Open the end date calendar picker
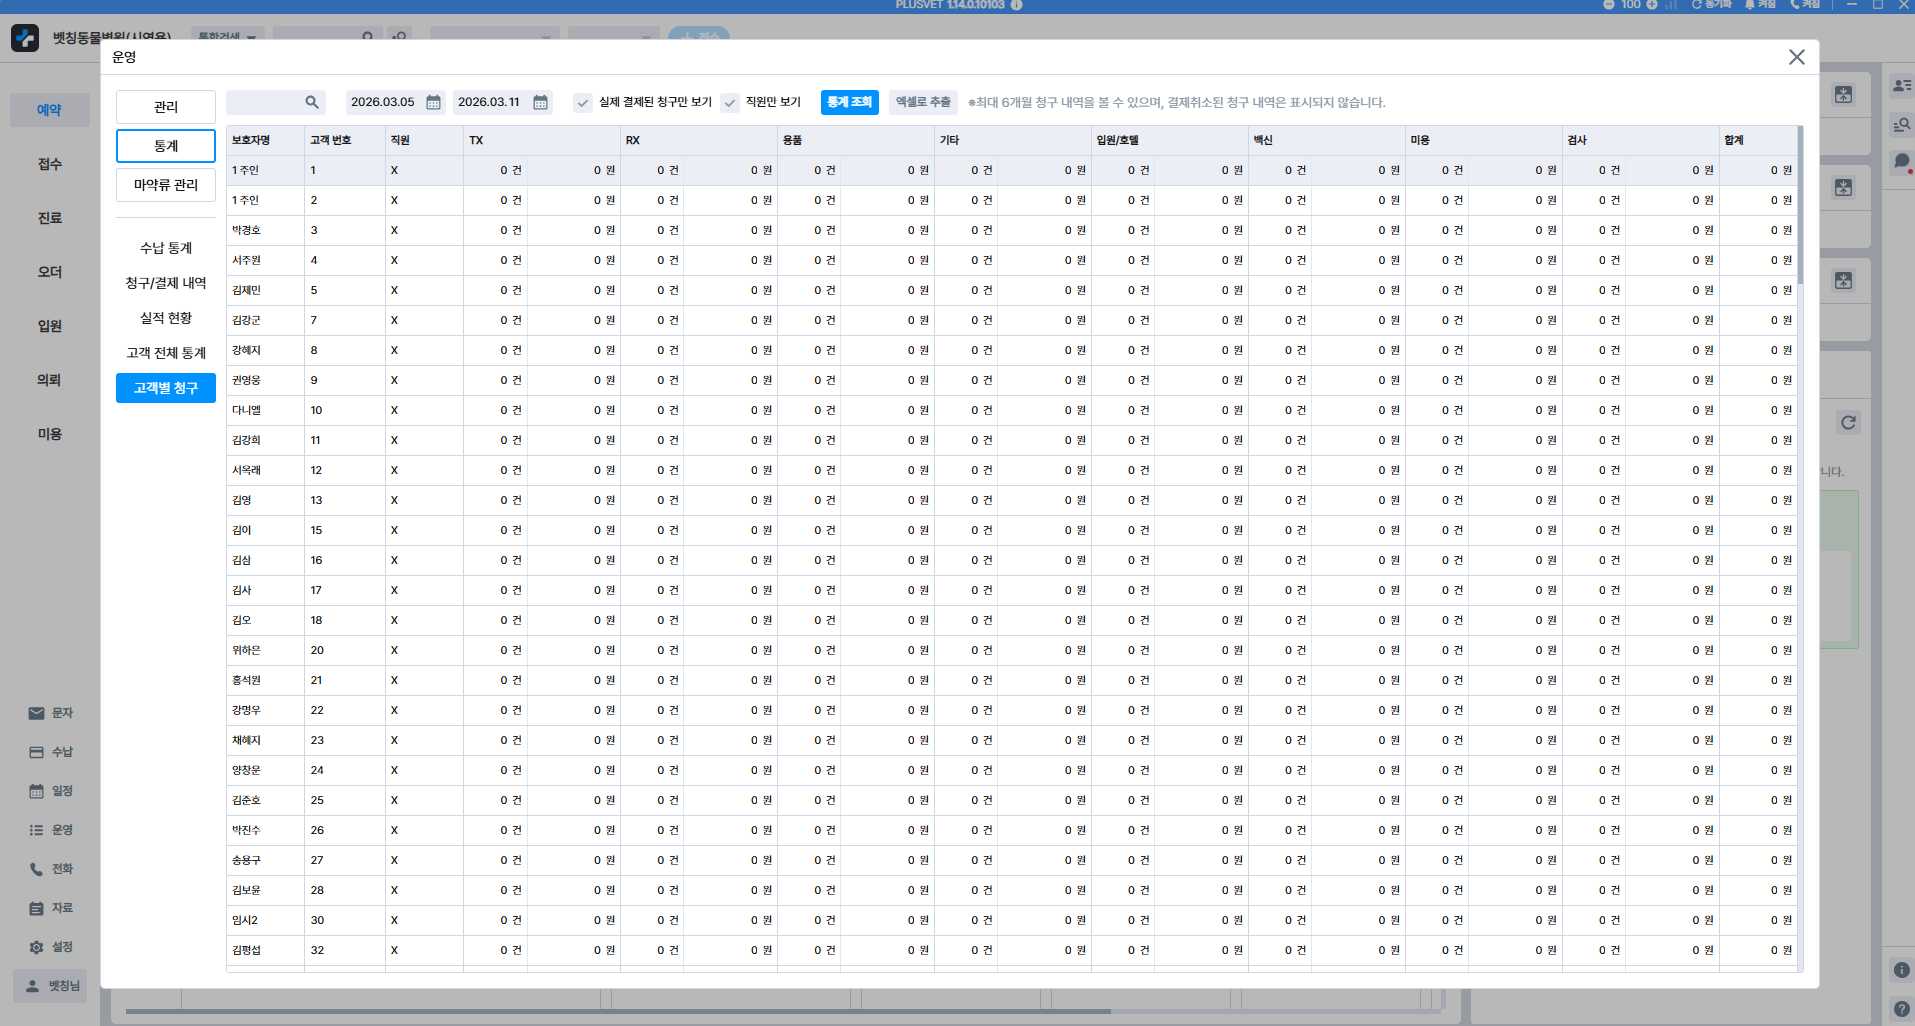Image resolution: width=1915 pixels, height=1026 pixels. point(540,102)
